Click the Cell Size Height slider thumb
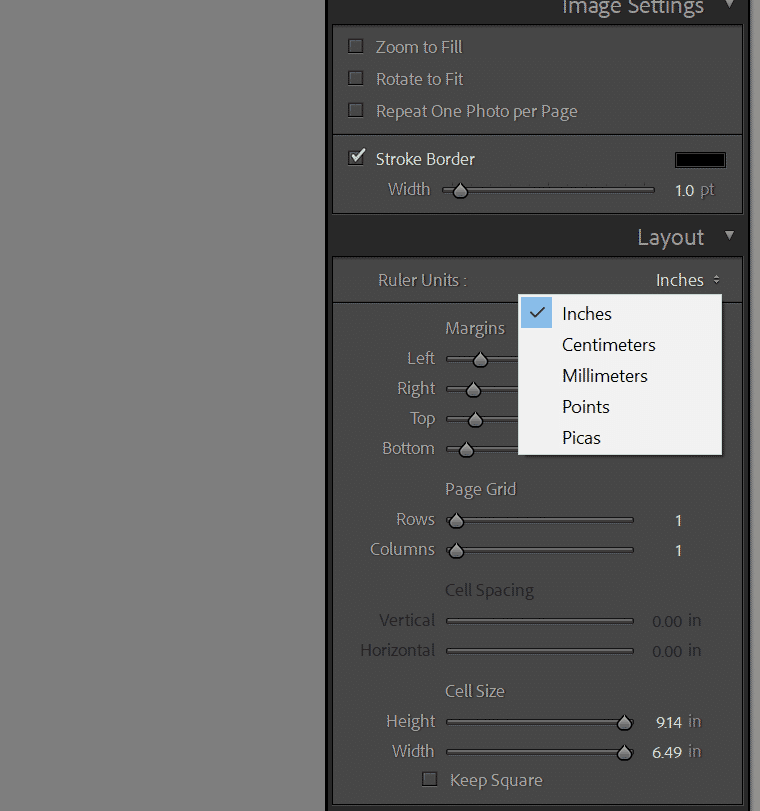This screenshot has width=760, height=811. (624, 721)
